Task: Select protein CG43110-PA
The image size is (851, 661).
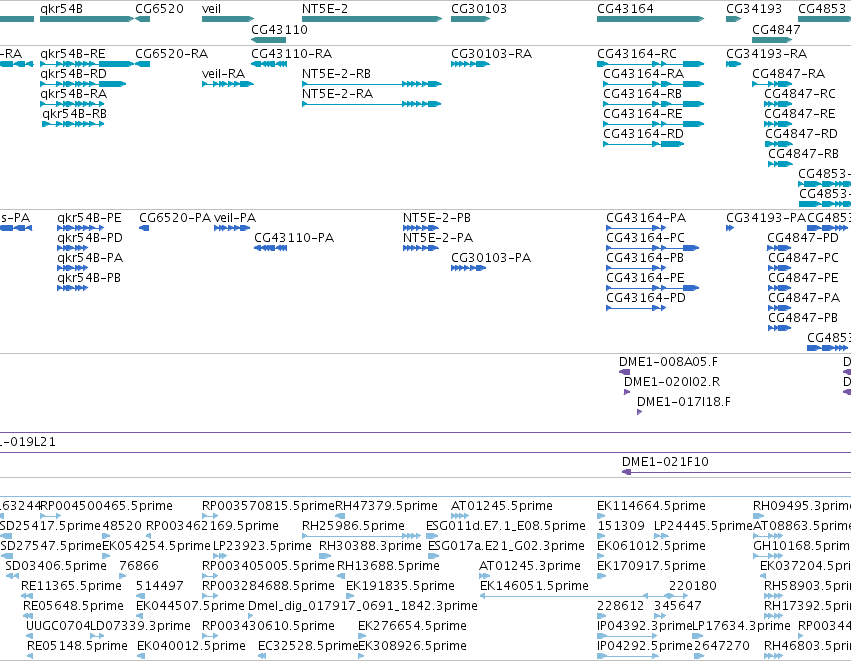Action: [294, 238]
